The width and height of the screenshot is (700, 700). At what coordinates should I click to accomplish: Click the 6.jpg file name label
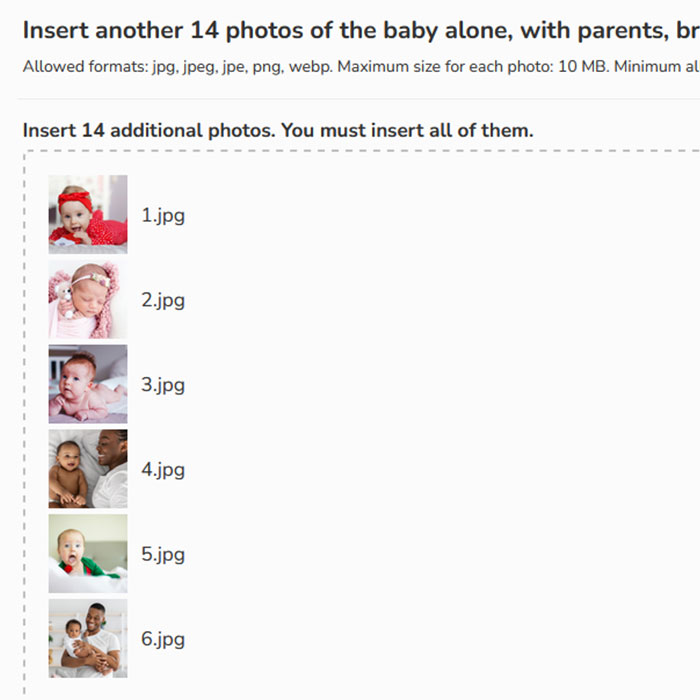tap(163, 640)
